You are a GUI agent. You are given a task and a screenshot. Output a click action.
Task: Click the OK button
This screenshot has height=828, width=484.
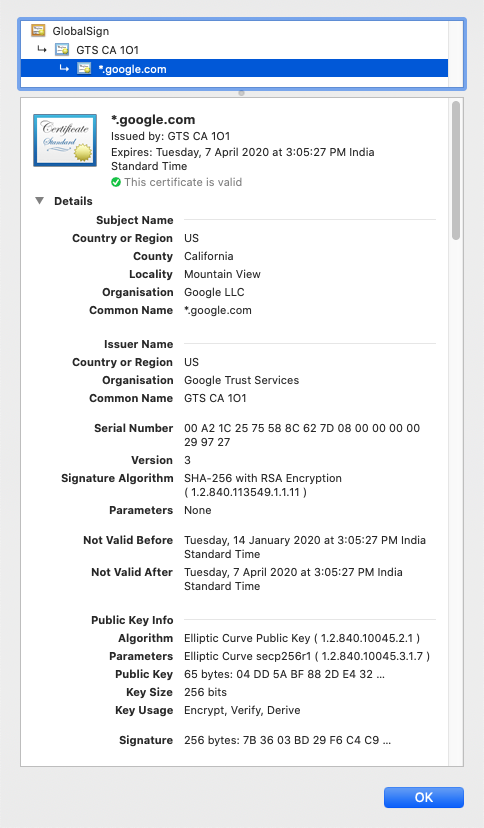pos(424,797)
